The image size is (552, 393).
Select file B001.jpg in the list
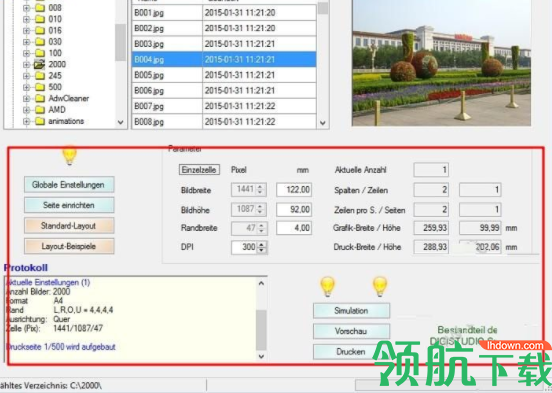167,13
